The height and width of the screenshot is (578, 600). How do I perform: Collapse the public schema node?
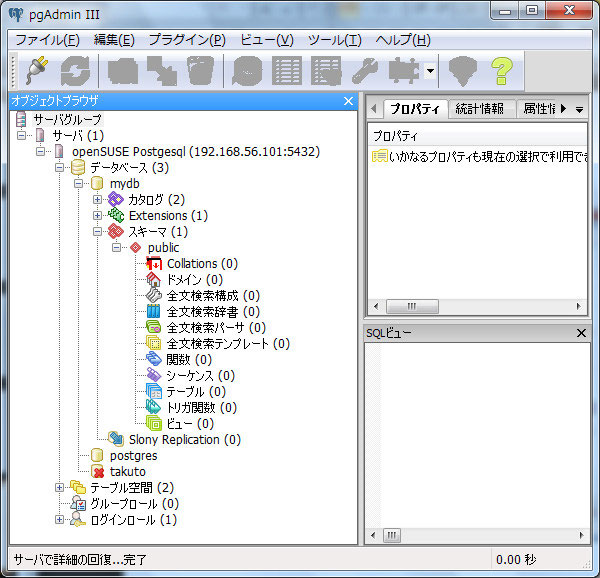pos(116,248)
